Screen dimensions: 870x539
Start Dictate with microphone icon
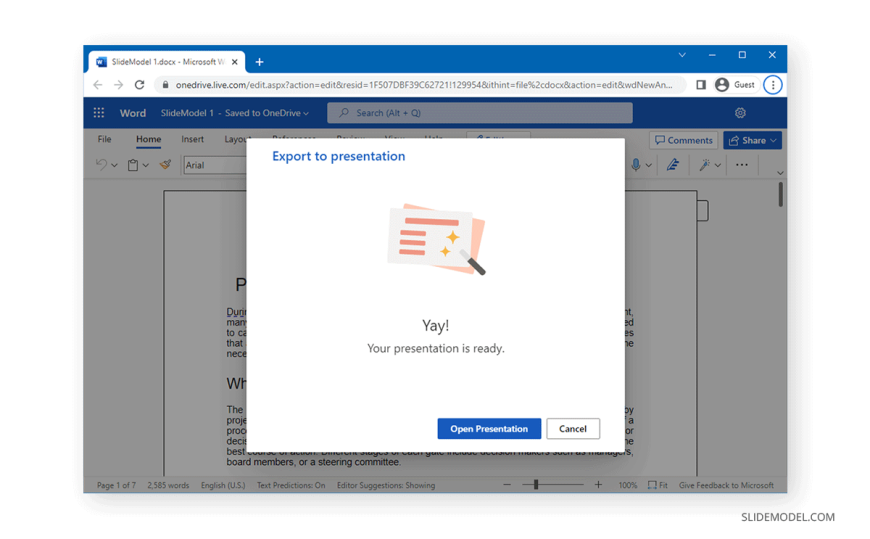636,165
